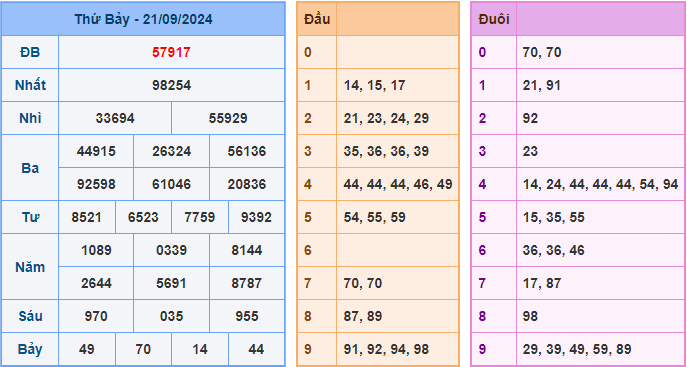Select Nhì prize number 55929
Image resolution: width=687 pixels, height=367 pixels.
coord(228,118)
